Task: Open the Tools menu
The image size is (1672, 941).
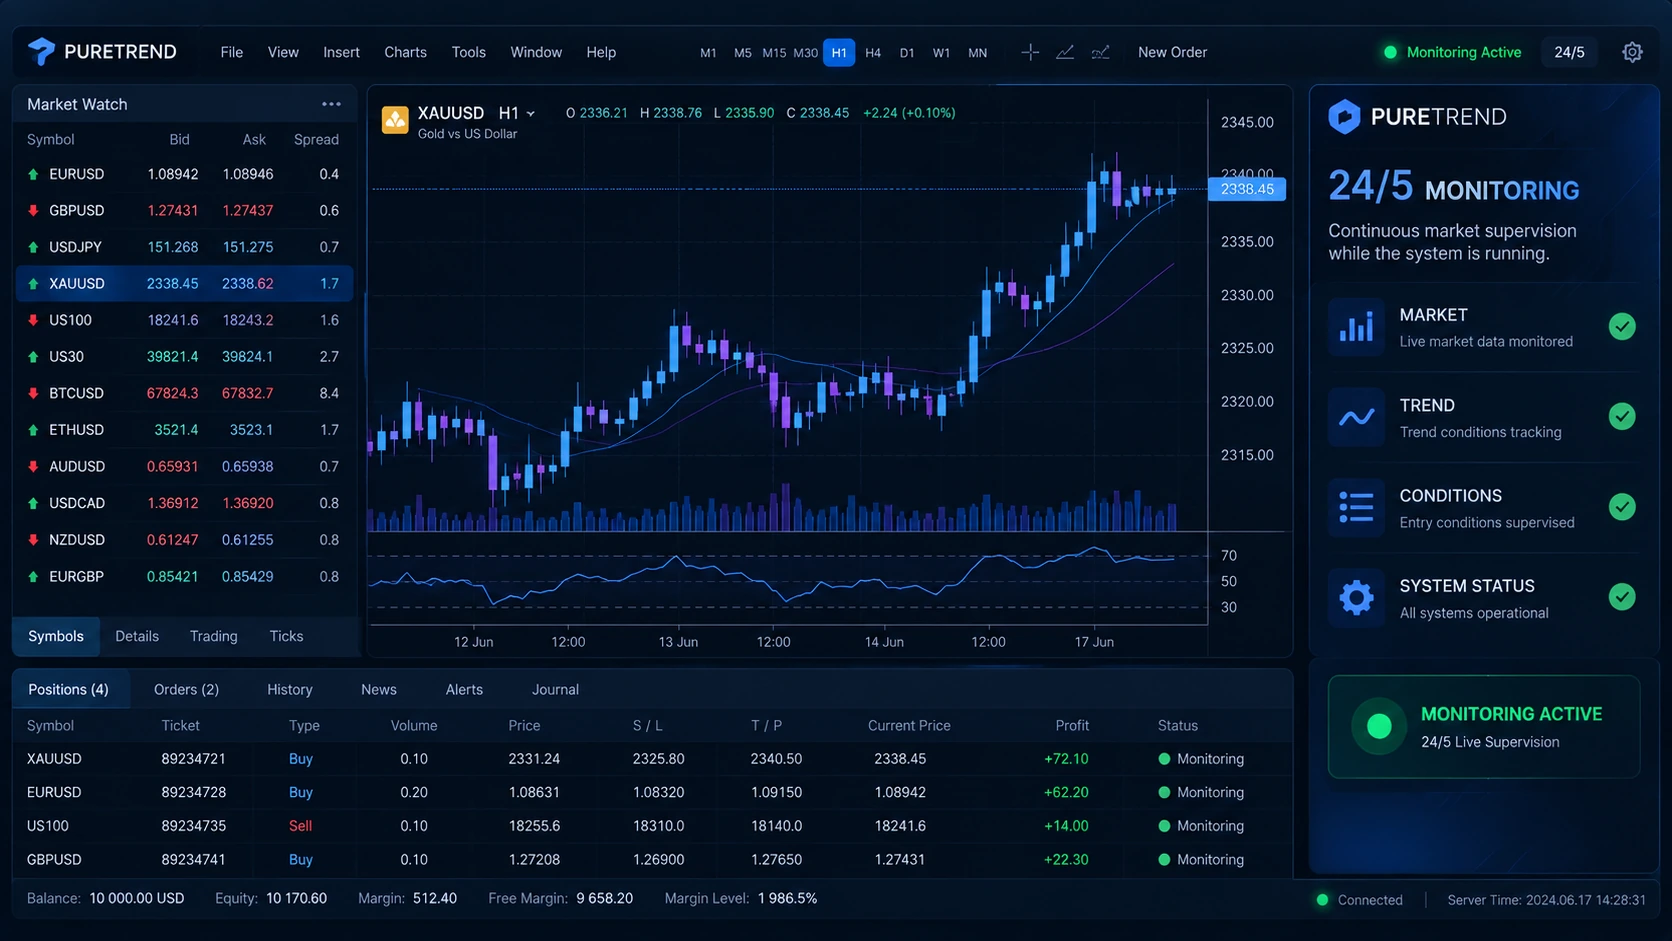Action: 468,52
